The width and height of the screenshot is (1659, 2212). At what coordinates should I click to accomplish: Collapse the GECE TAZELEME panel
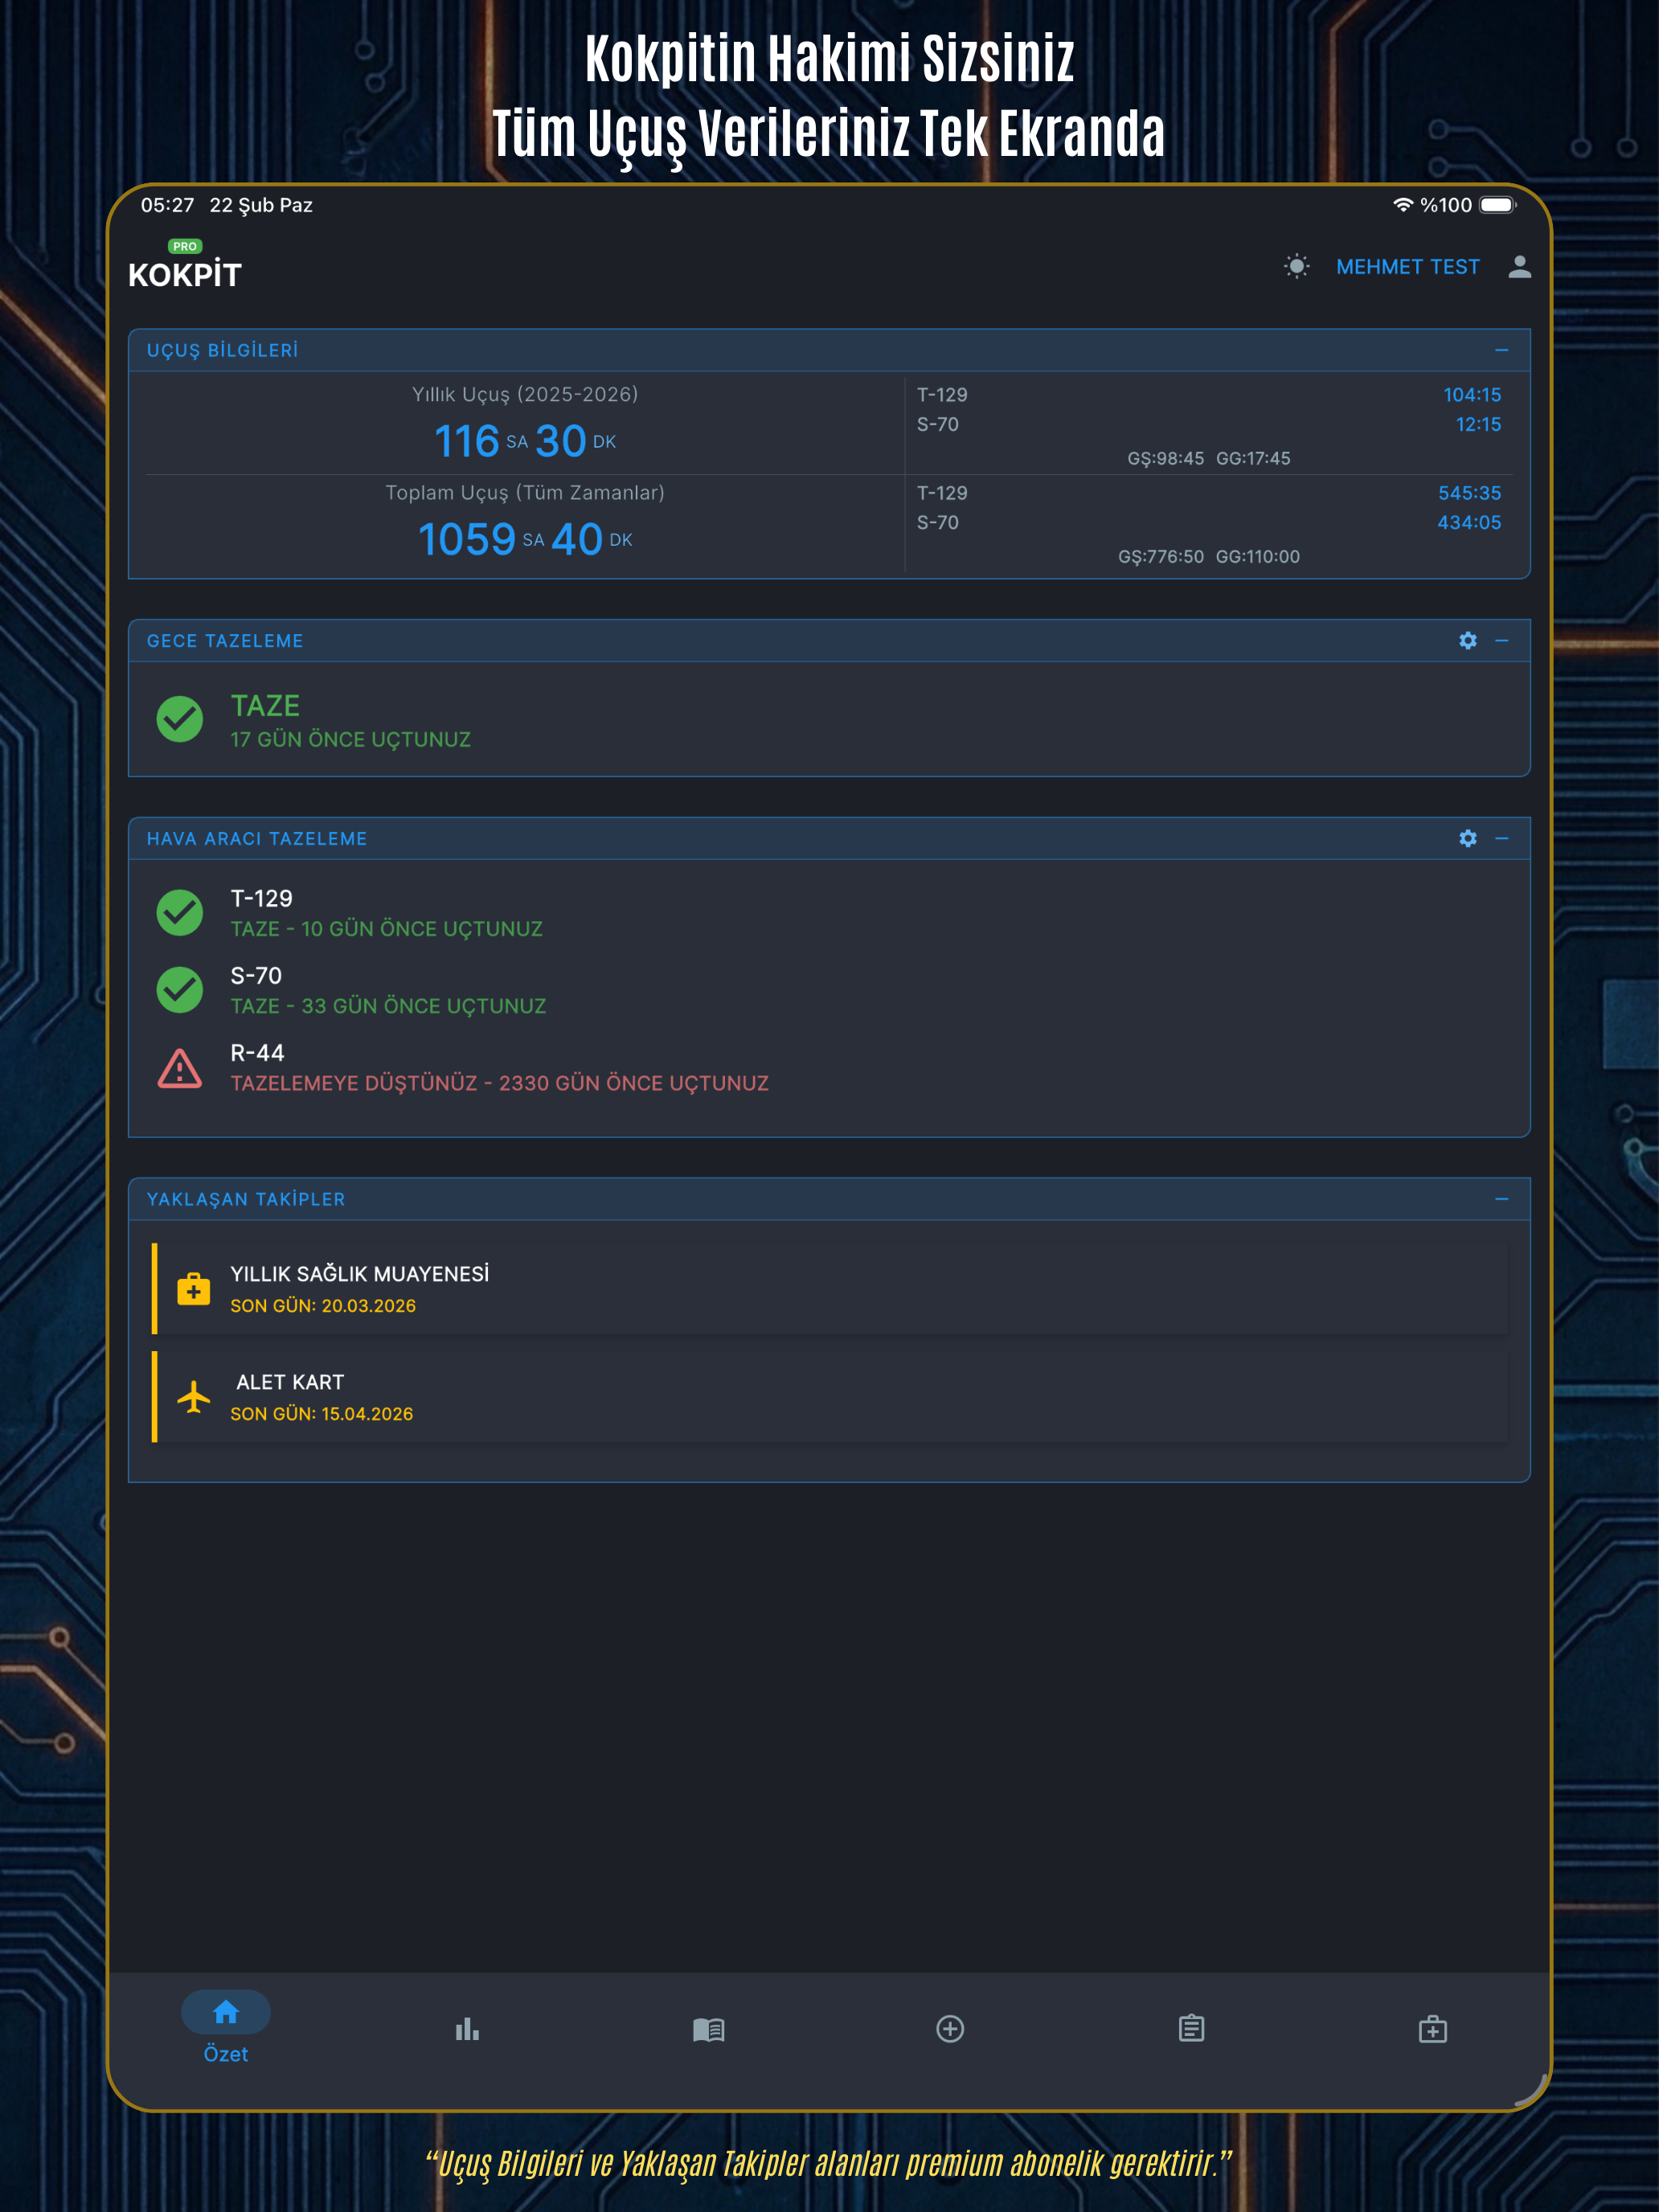click(x=1501, y=640)
